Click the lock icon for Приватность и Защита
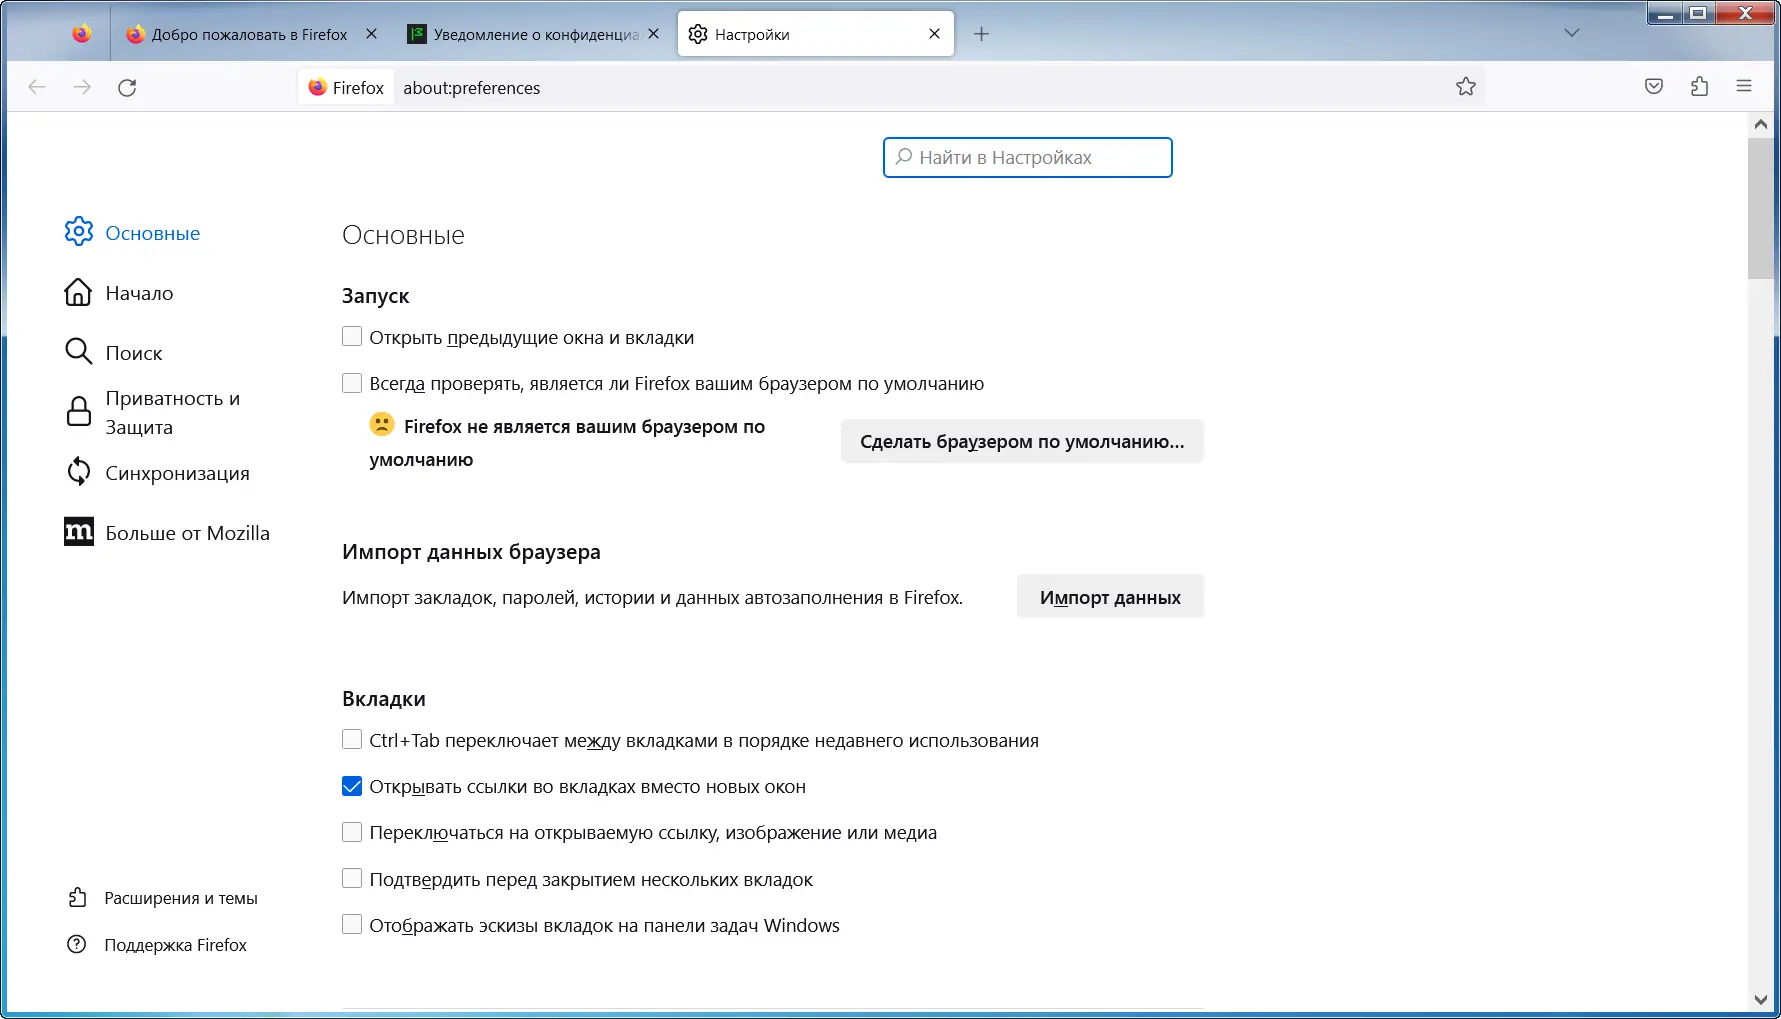 79,412
